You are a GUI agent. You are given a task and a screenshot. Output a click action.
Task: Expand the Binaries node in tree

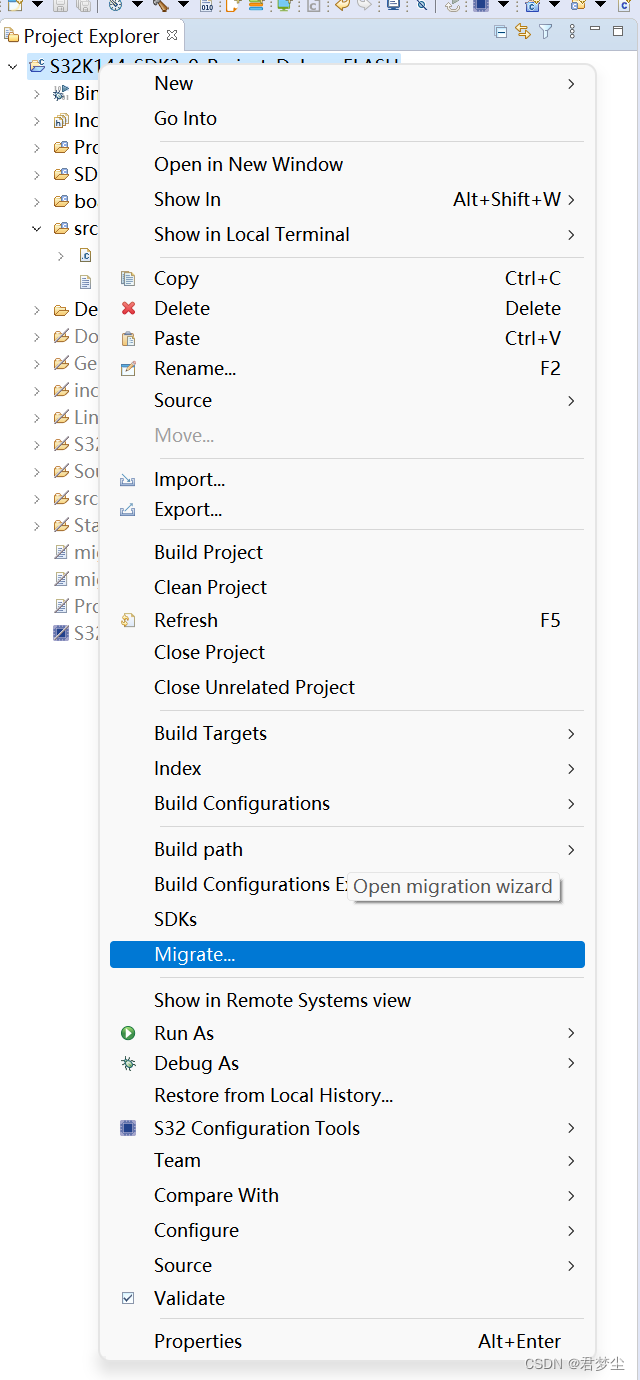coord(37,94)
